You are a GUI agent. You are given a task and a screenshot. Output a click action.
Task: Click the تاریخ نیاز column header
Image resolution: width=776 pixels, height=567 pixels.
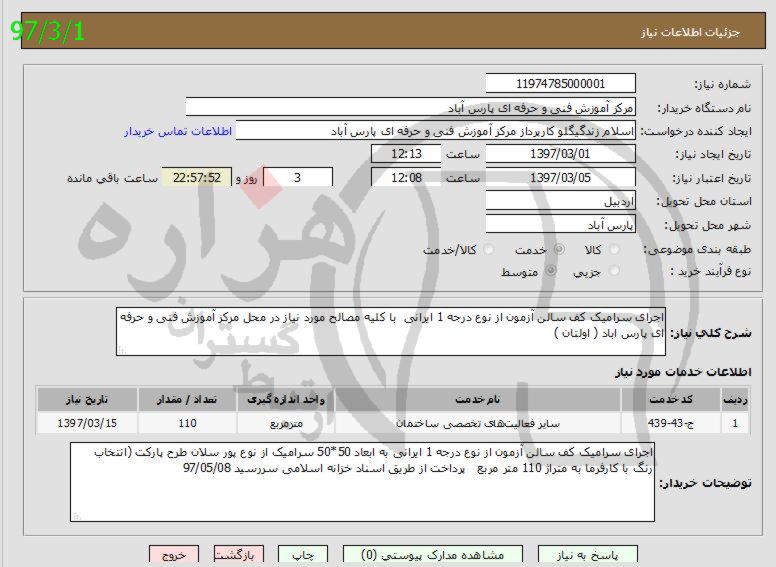(x=87, y=400)
